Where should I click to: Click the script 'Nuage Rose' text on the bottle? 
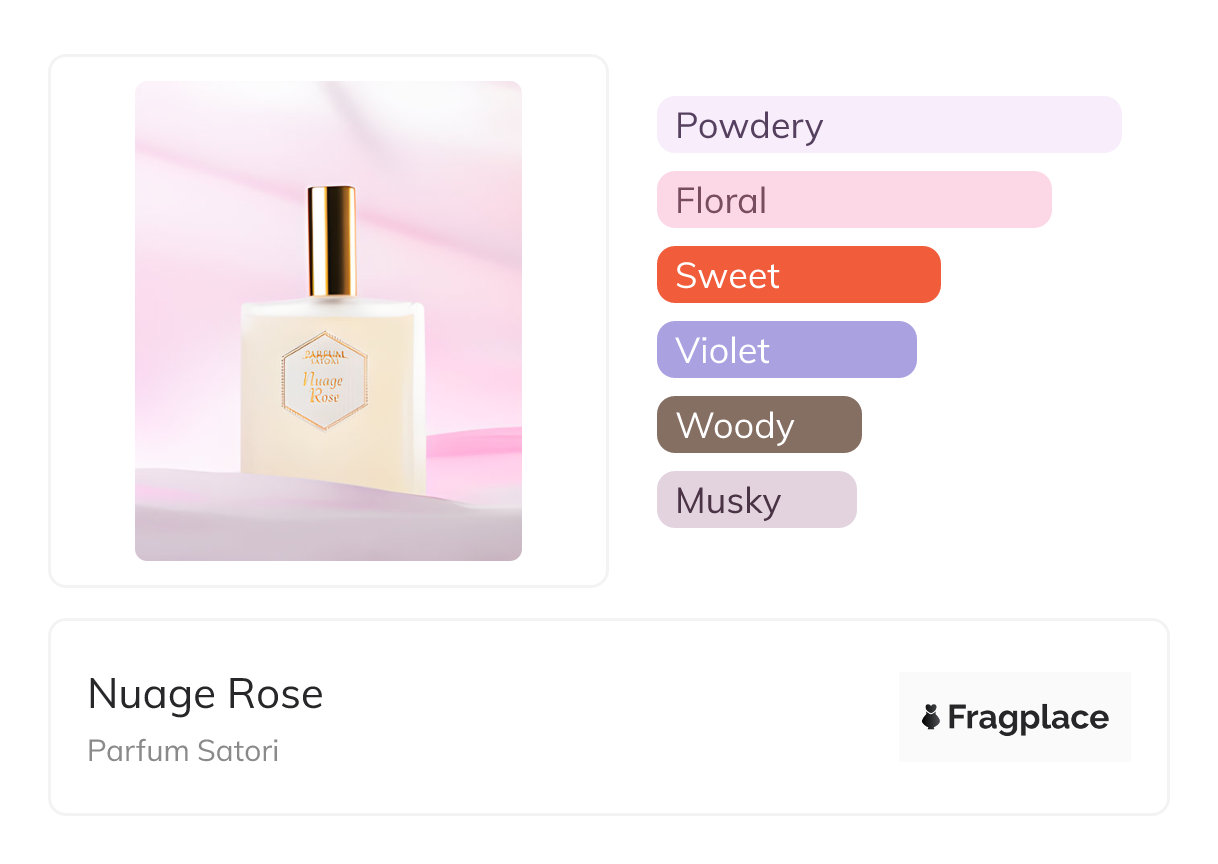[324, 388]
